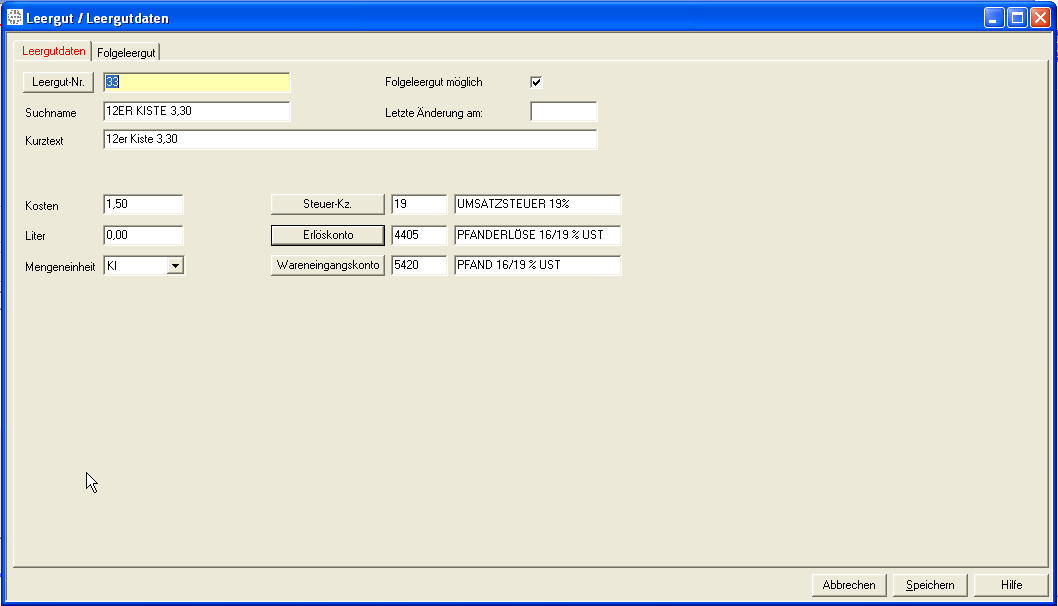Expand the Mengeneinheit dropdown arrow
The image size is (1058, 606).
coord(175,266)
